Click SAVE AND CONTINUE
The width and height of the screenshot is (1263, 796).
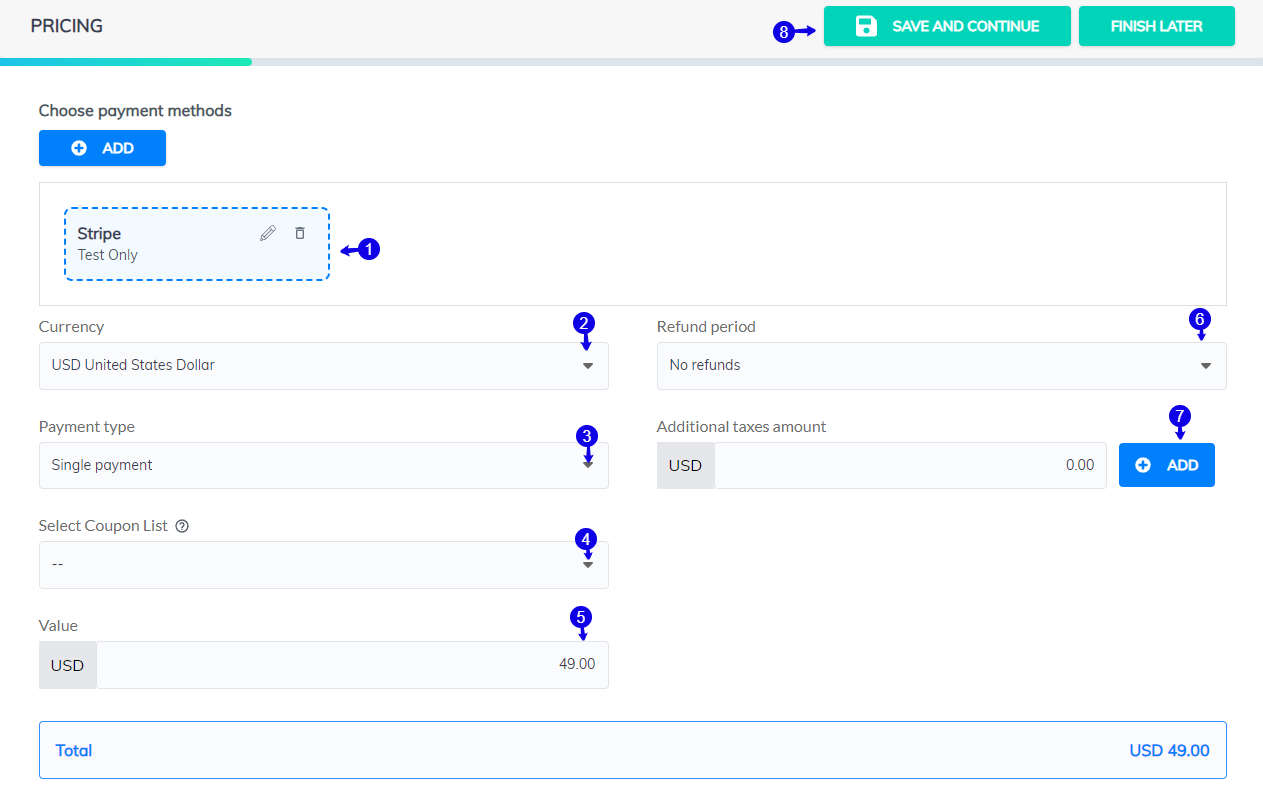click(947, 26)
